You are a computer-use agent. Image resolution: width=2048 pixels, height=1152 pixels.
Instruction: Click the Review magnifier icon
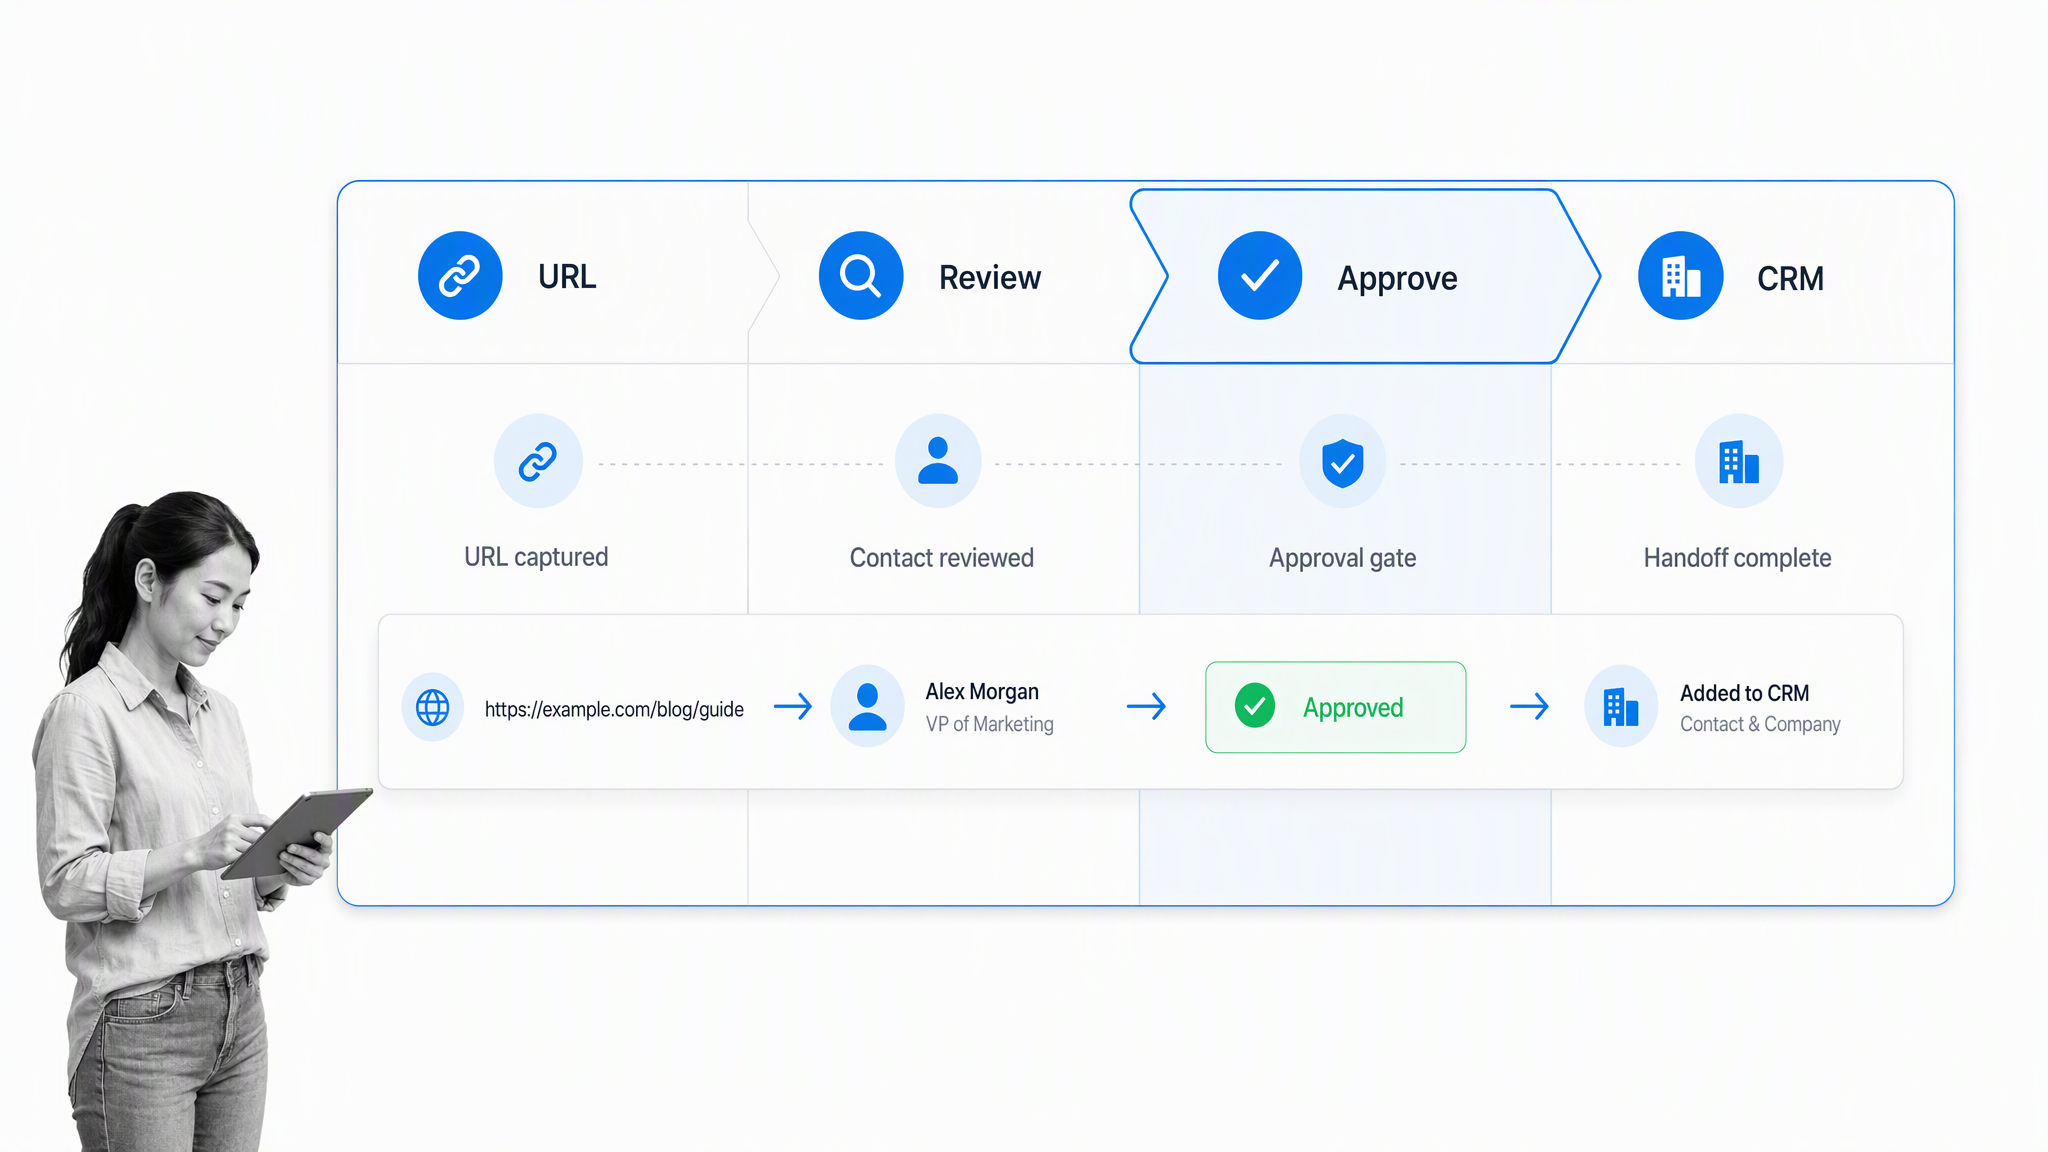coord(861,276)
